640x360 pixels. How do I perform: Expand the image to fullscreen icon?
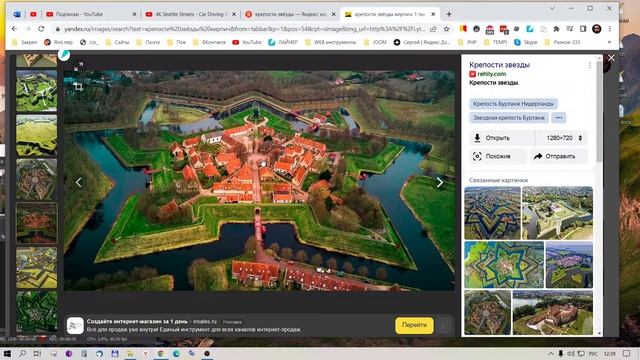(78, 66)
